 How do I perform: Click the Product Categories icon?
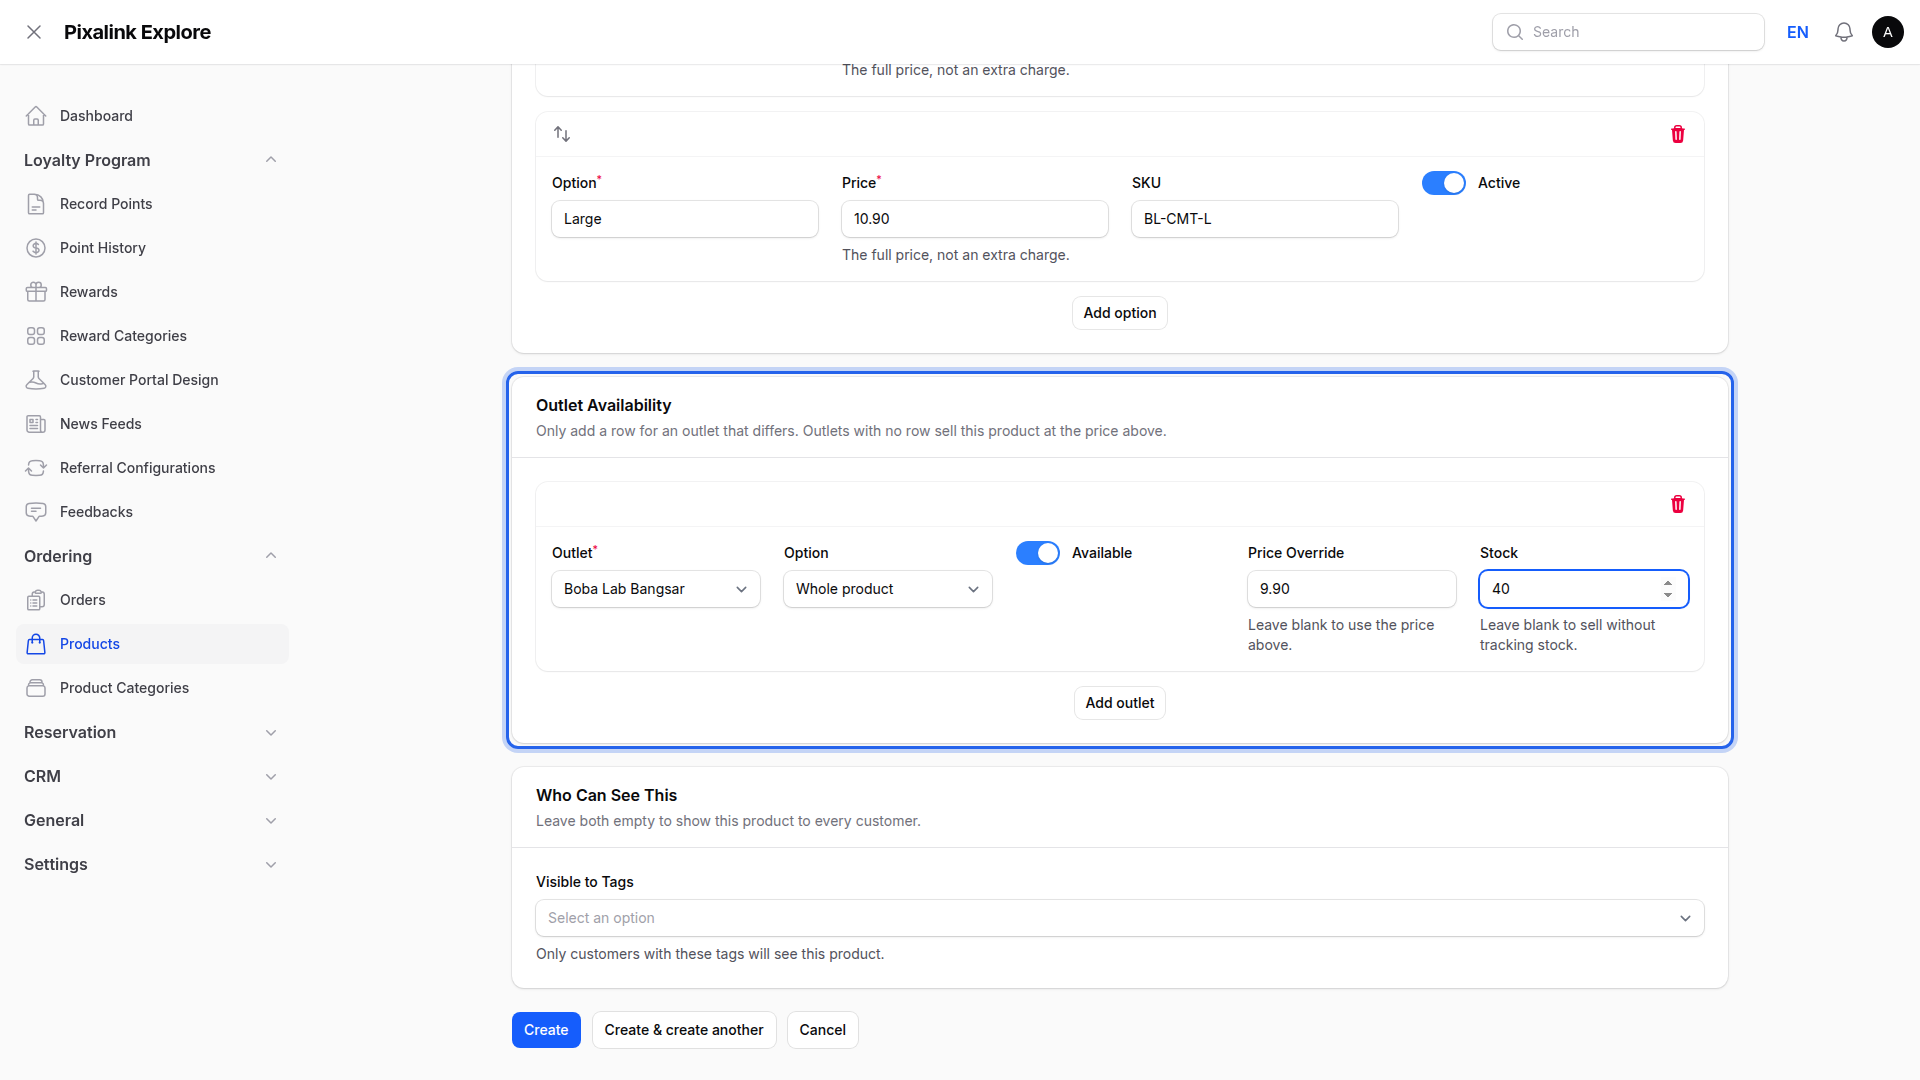(x=36, y=688)
